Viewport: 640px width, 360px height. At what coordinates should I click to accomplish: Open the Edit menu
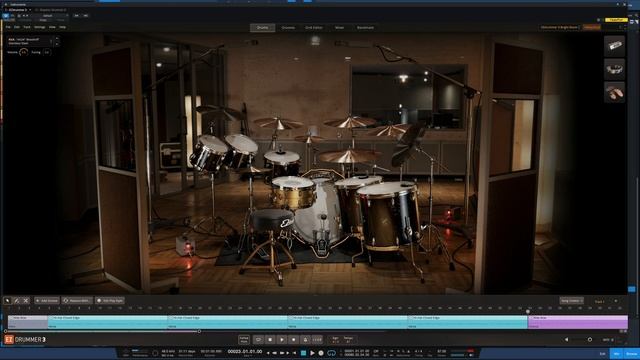coord(17,27)
